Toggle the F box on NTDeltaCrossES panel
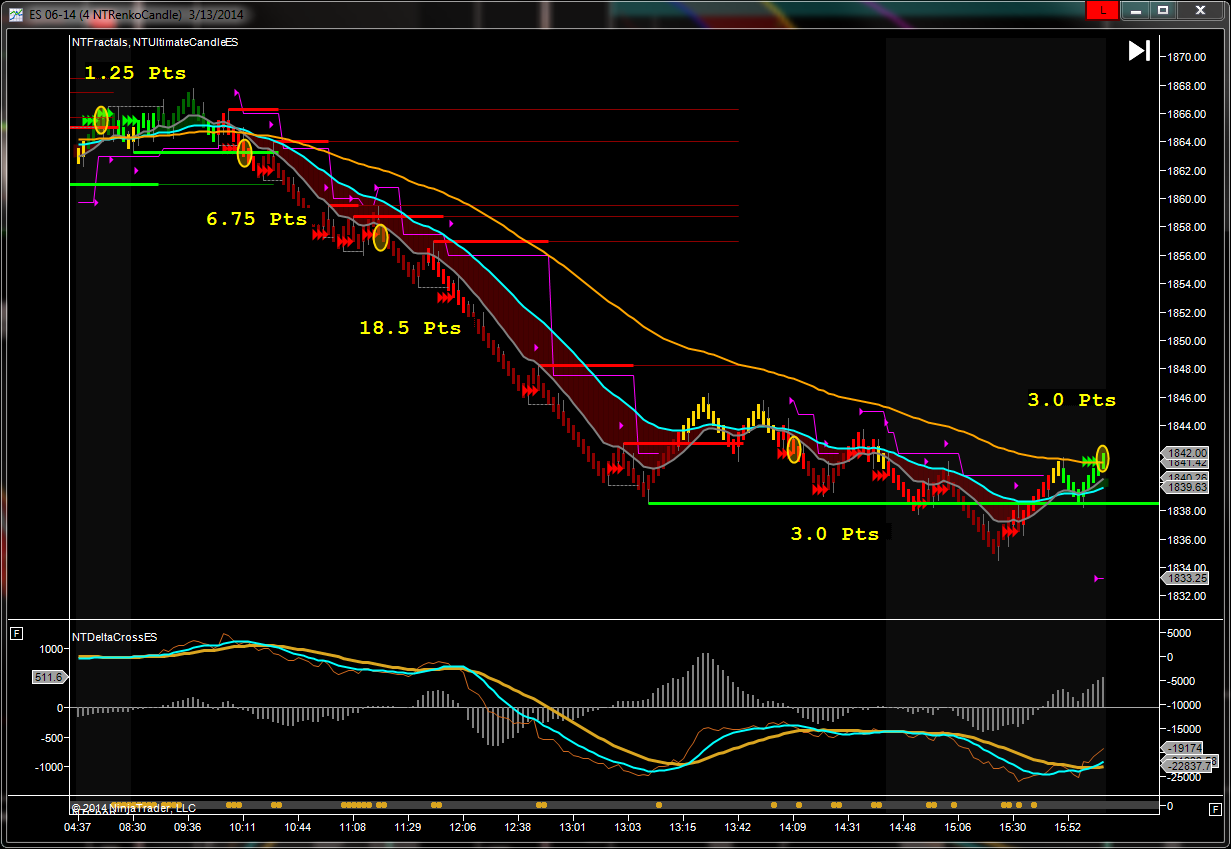Screen dimensions: 1231x849 tap(16, 633)
